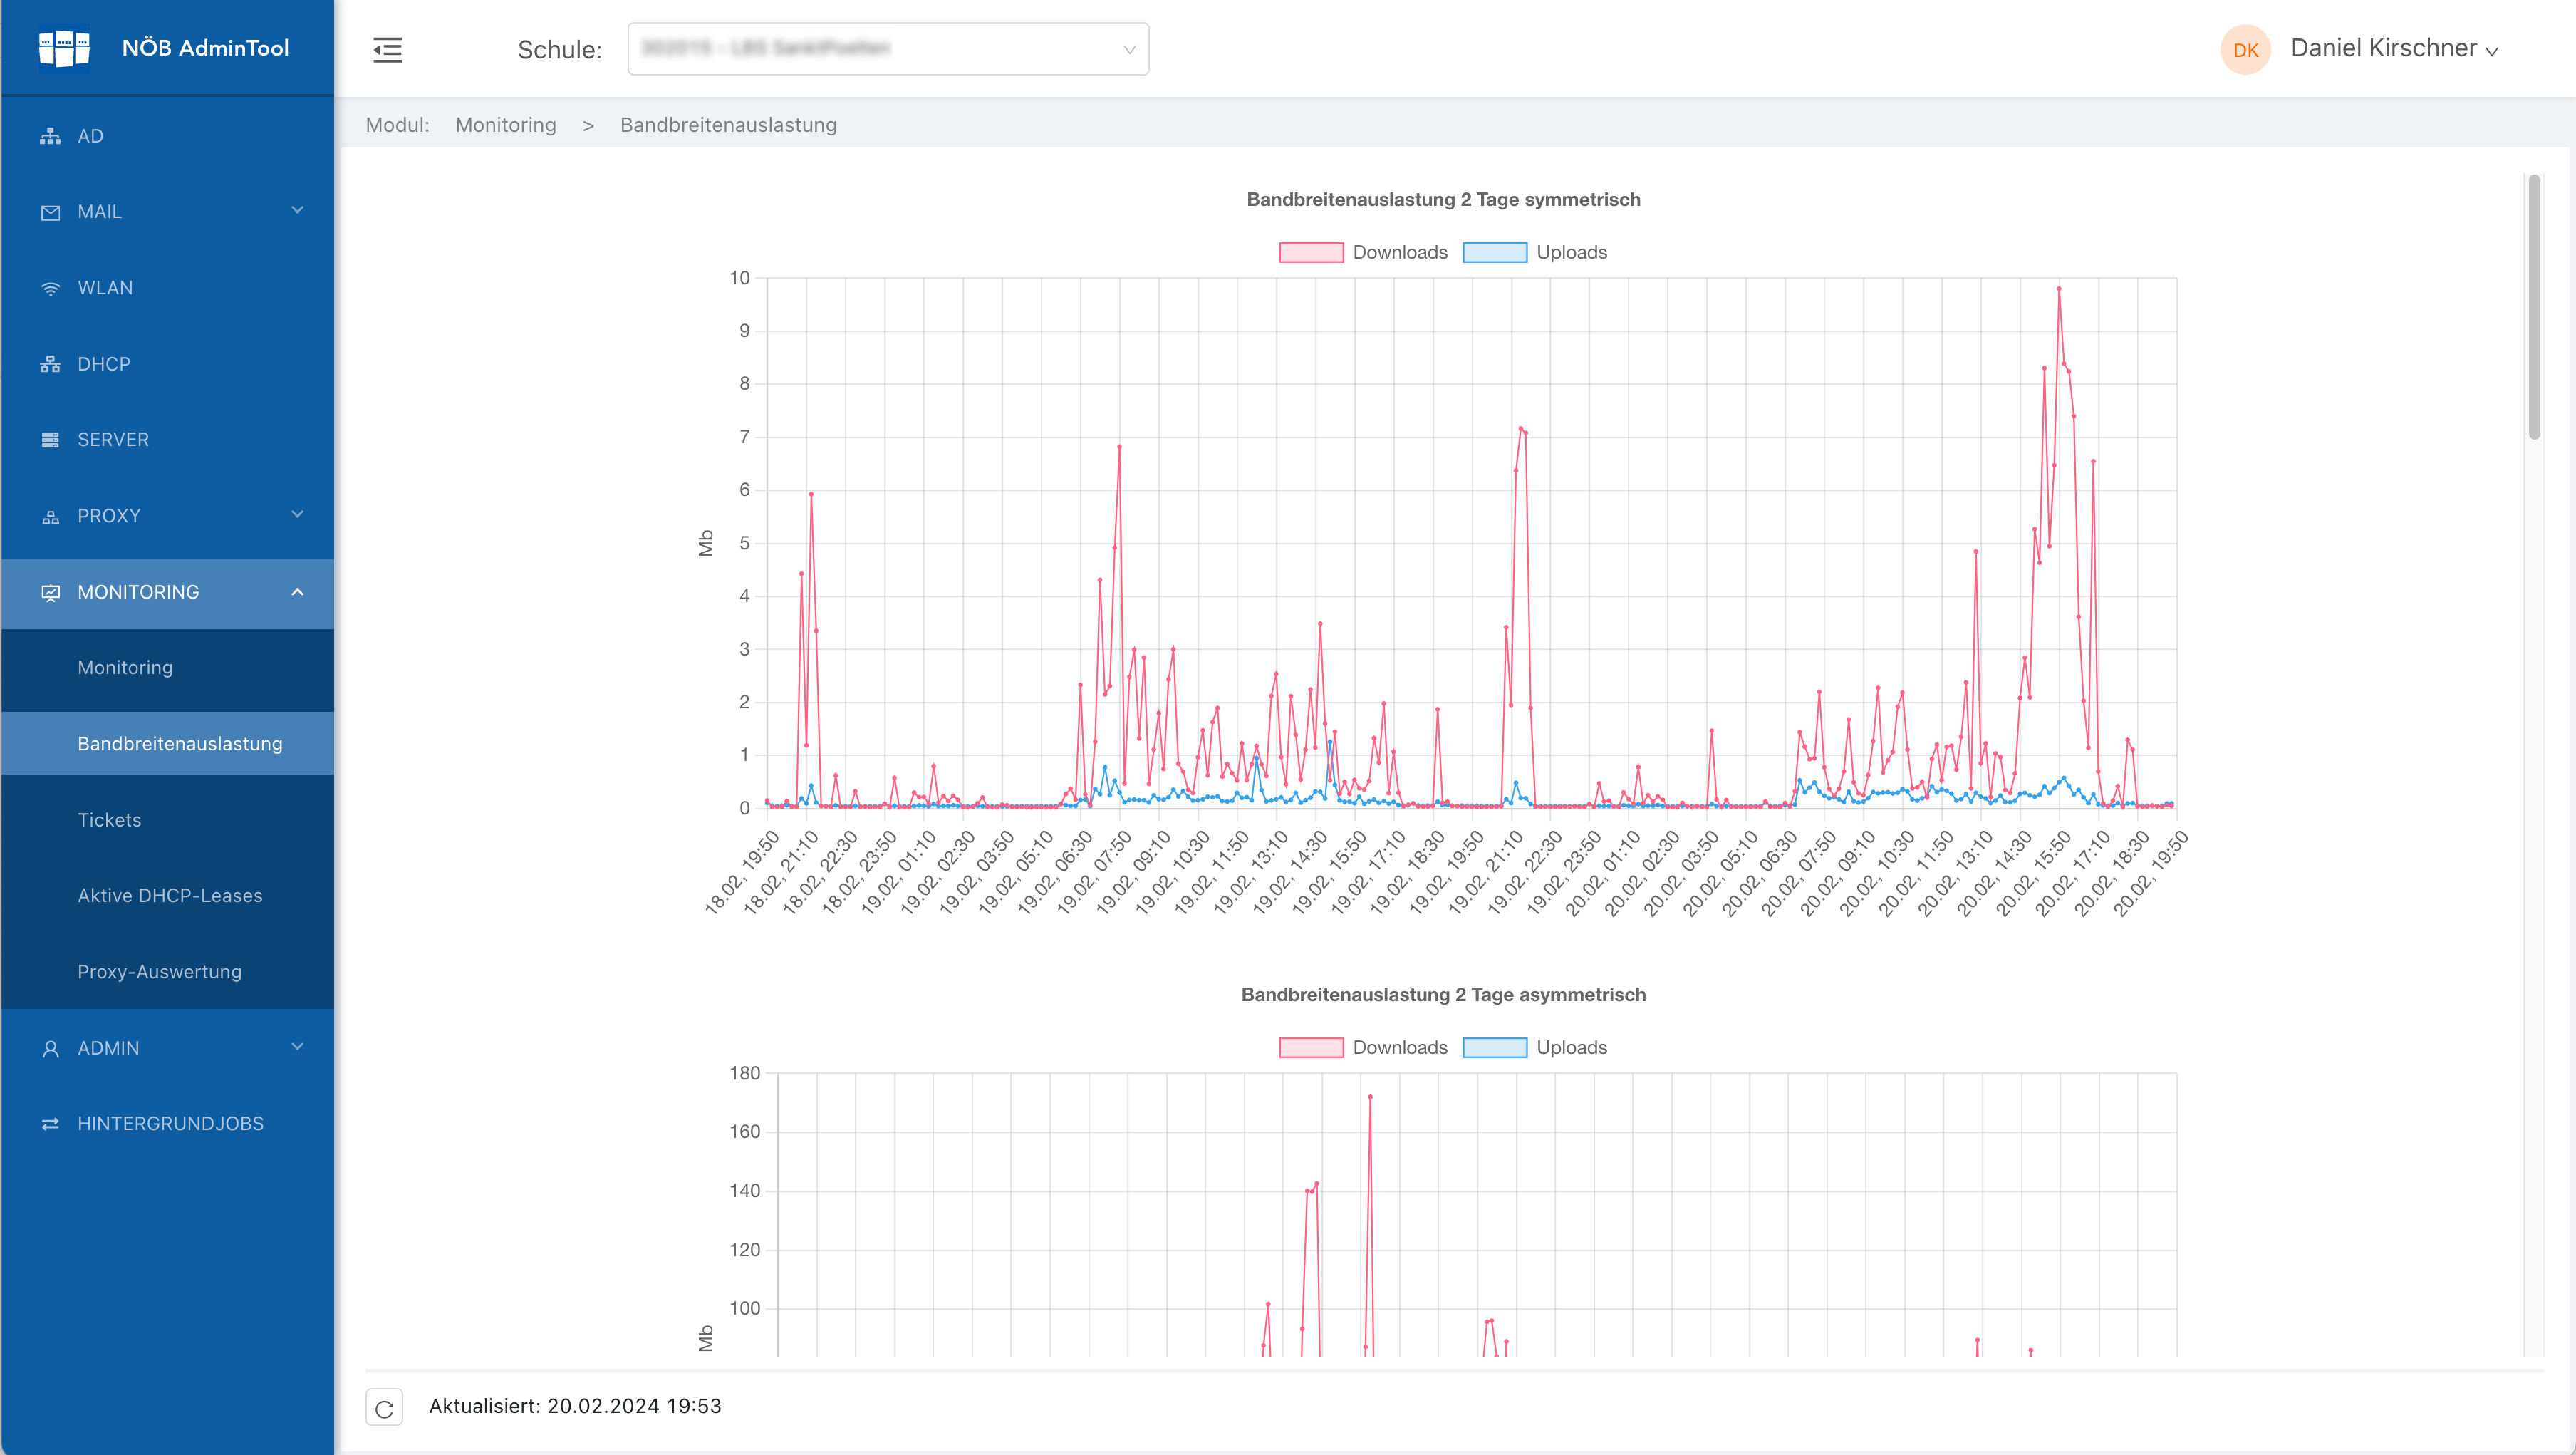Image resolution: width=2576 pixels, height=1455 pixels.
Task: Click the pink Downloads swatch, symmetrisch chart
Action: pyautogui.click(x=1311, y=252)
